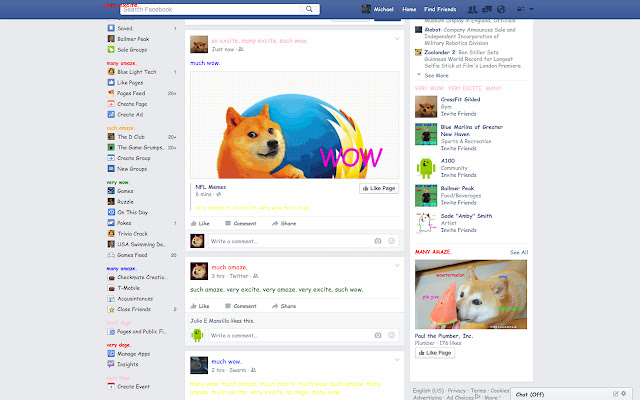Image resolution: width=640 pixels, height=400 pixels.
Task: Open CrossFit Gilded page suggestion
Action: point(460,99)
